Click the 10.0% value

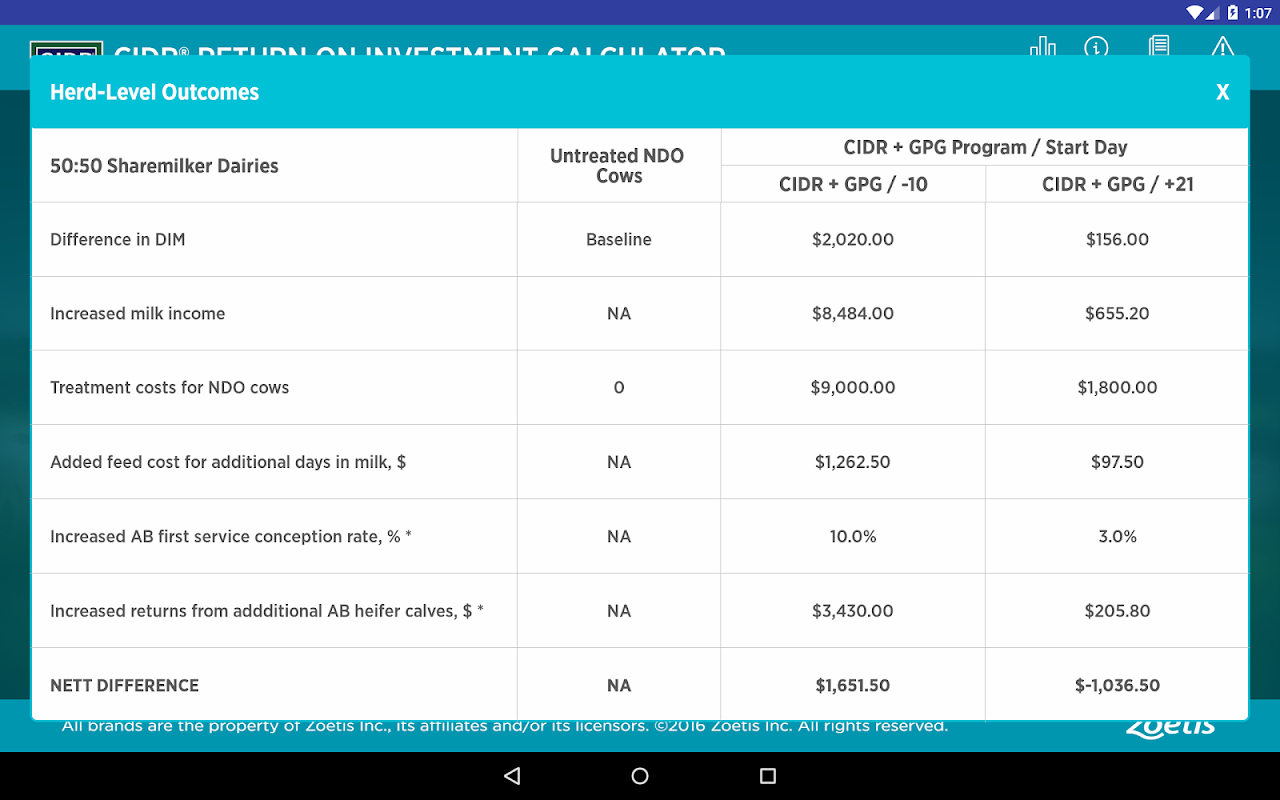pos(853,537)
